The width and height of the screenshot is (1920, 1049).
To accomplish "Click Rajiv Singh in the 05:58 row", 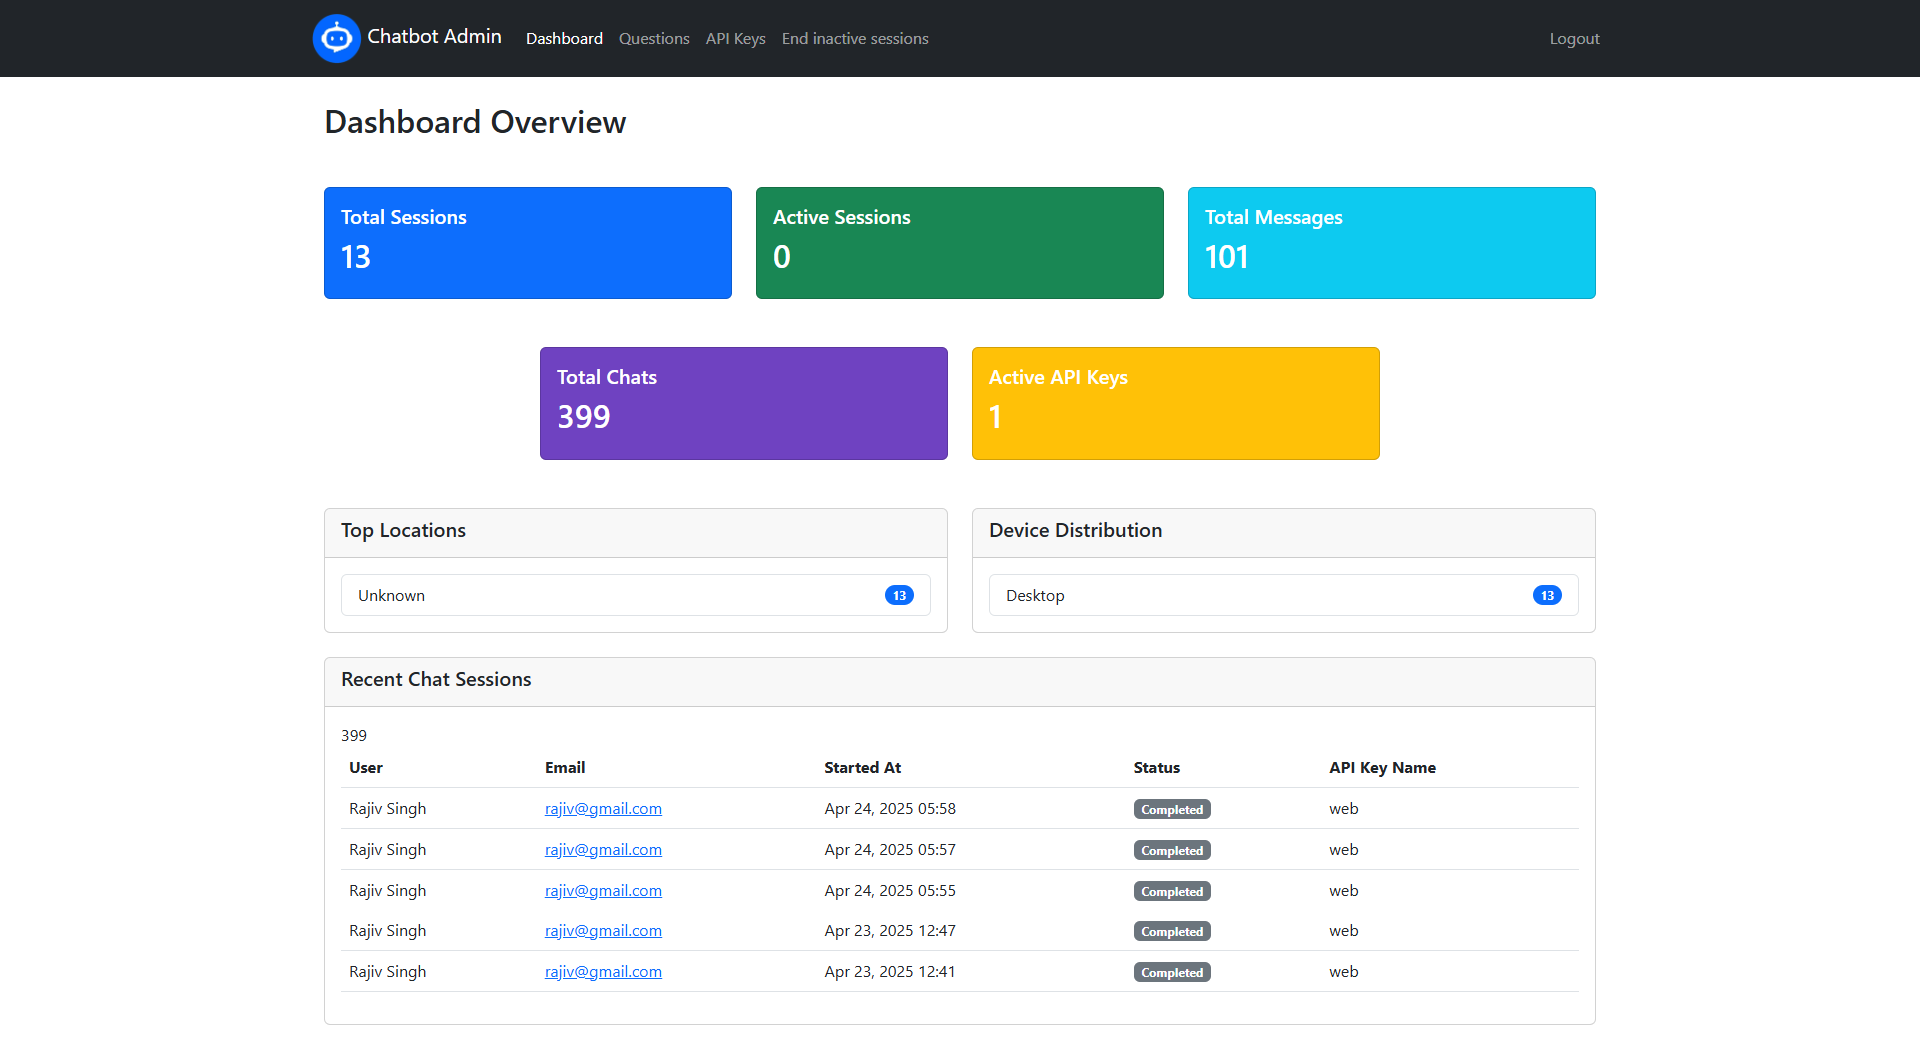I will [387, 808].
